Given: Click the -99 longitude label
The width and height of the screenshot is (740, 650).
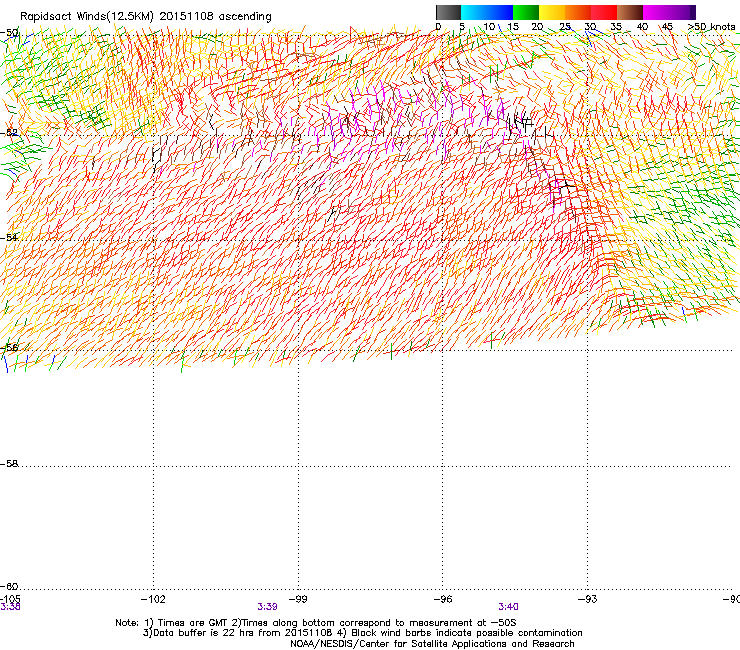Looking at the screenshot, I should [298, 599].
